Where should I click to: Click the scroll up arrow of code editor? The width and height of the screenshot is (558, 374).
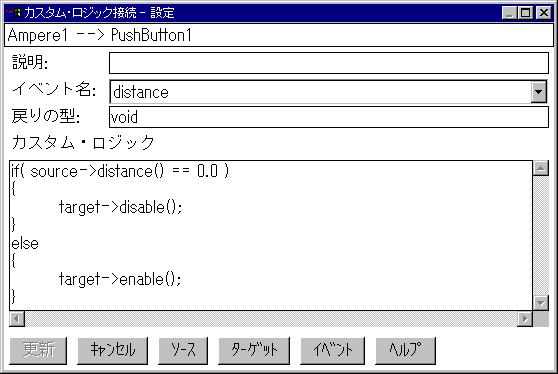(x=541, y=168)
